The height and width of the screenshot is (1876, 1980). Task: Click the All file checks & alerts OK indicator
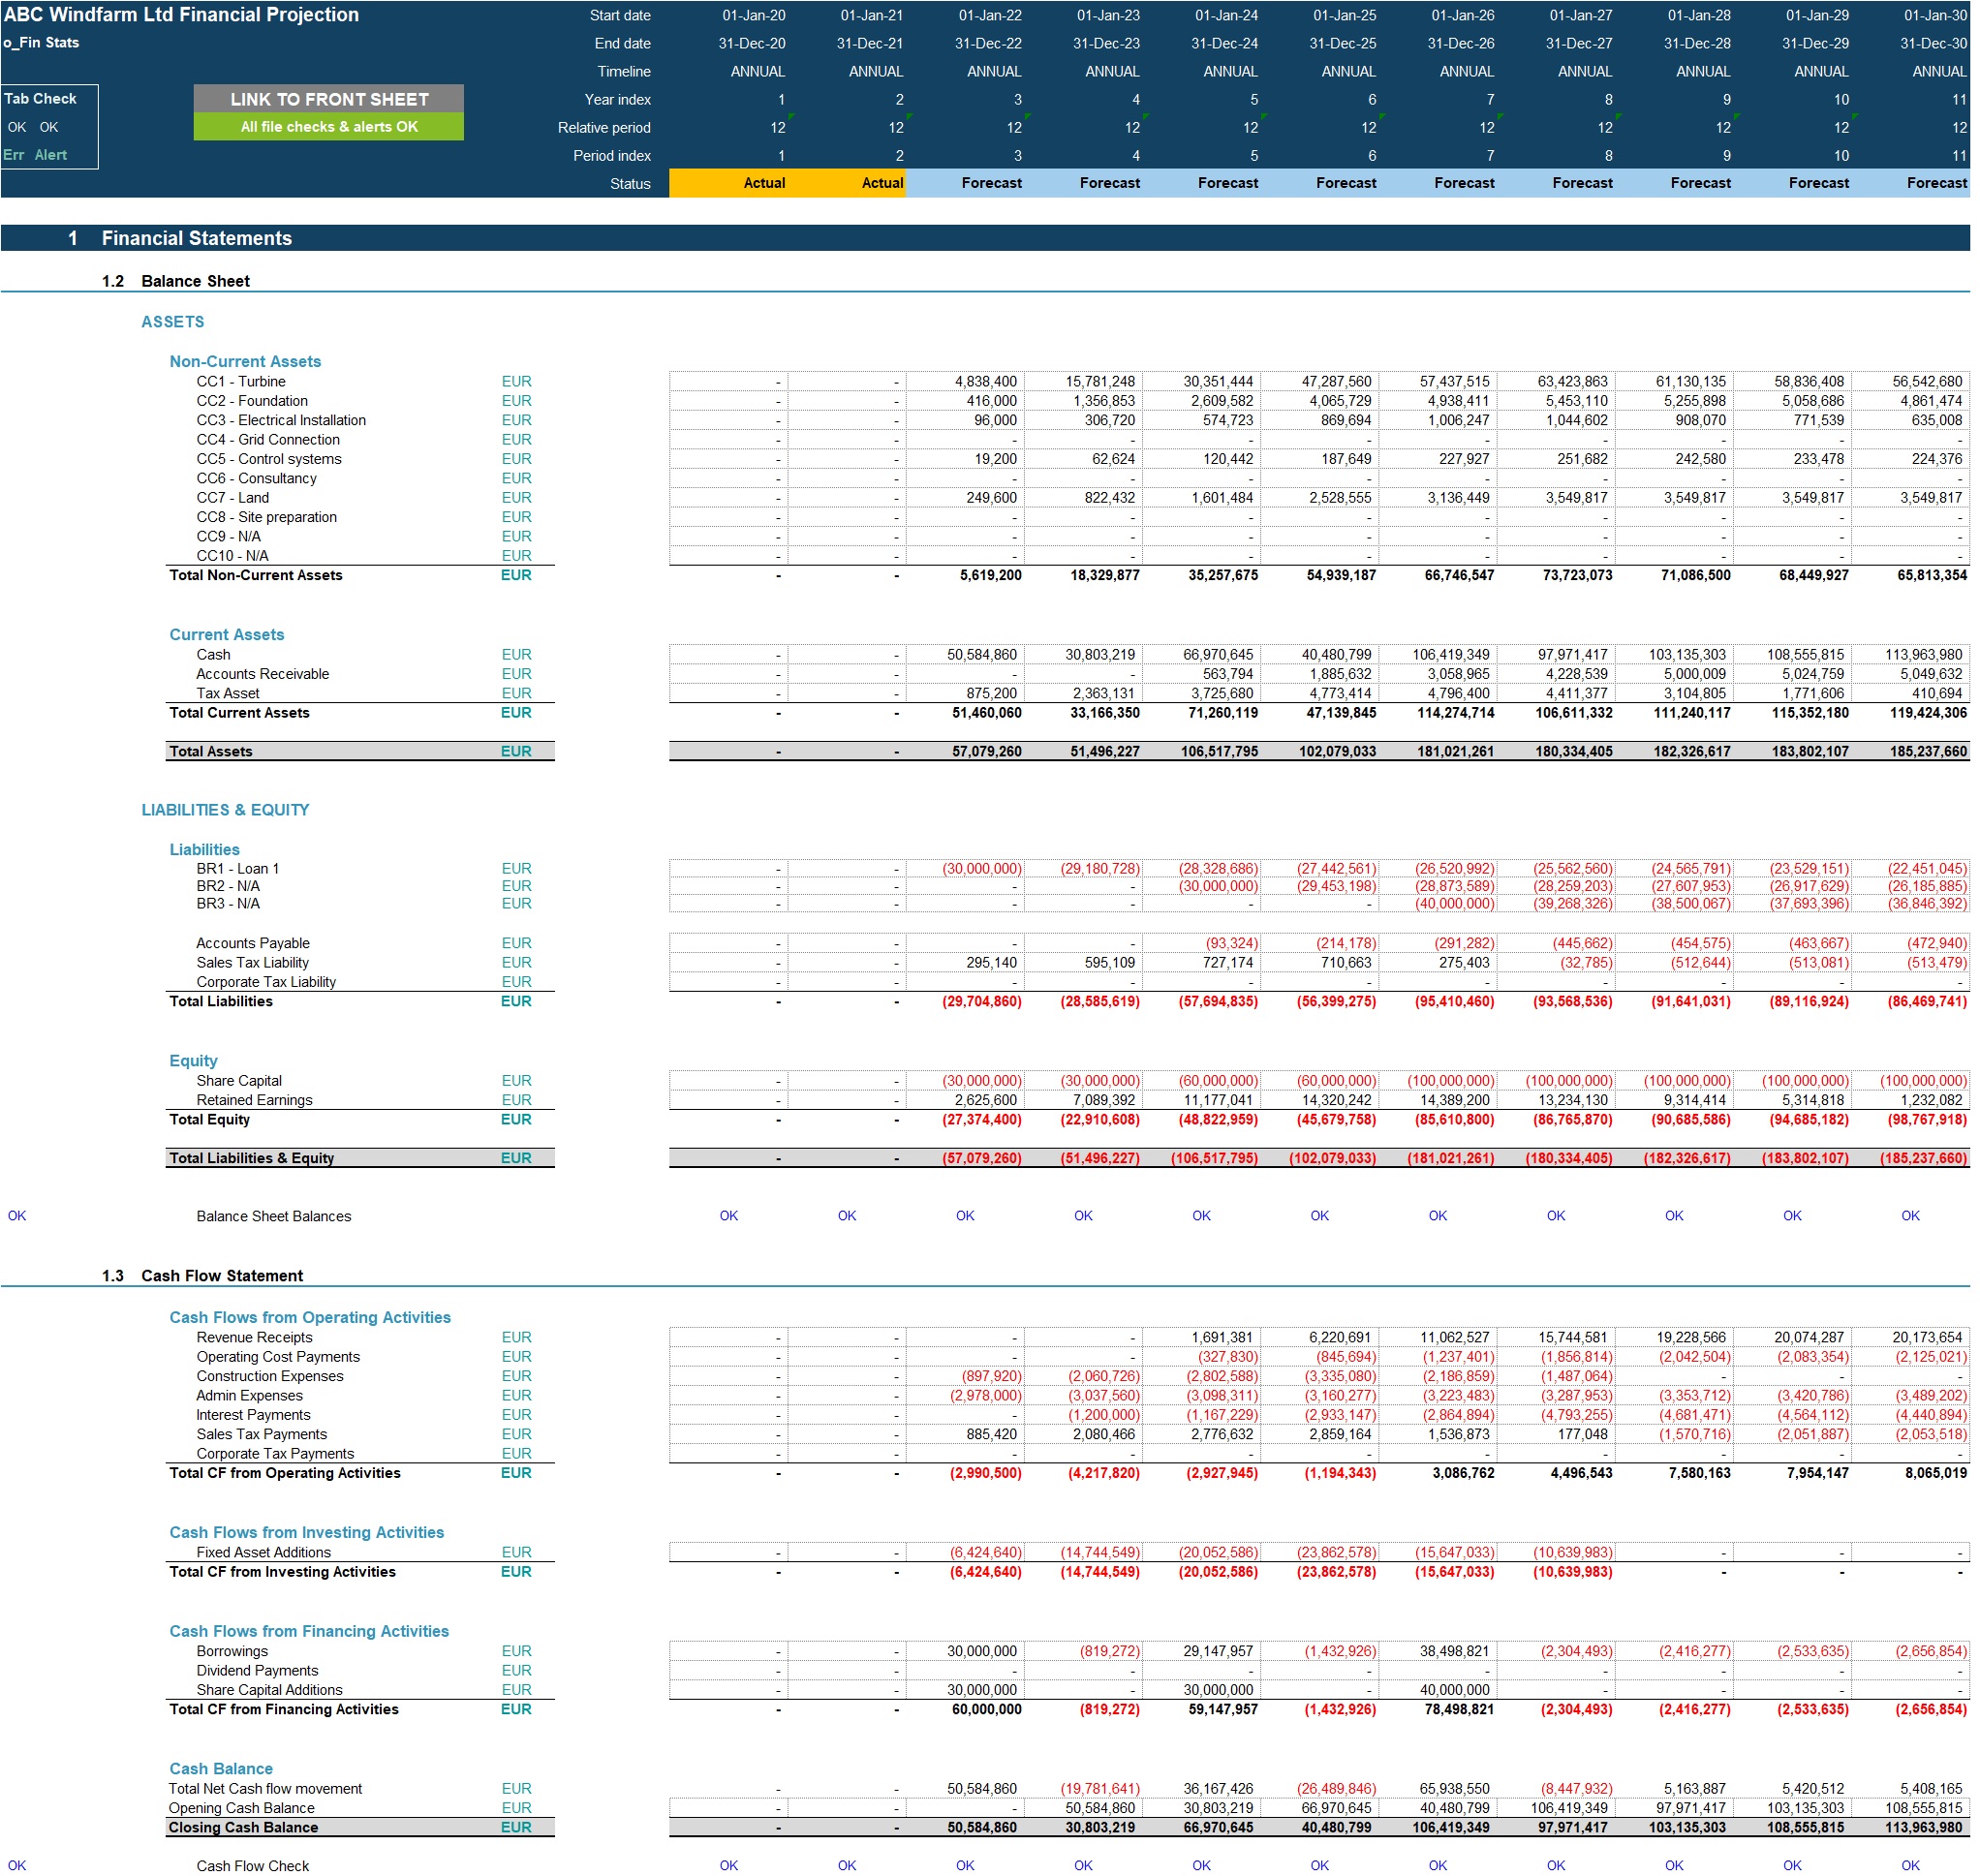tap(329, 127)
